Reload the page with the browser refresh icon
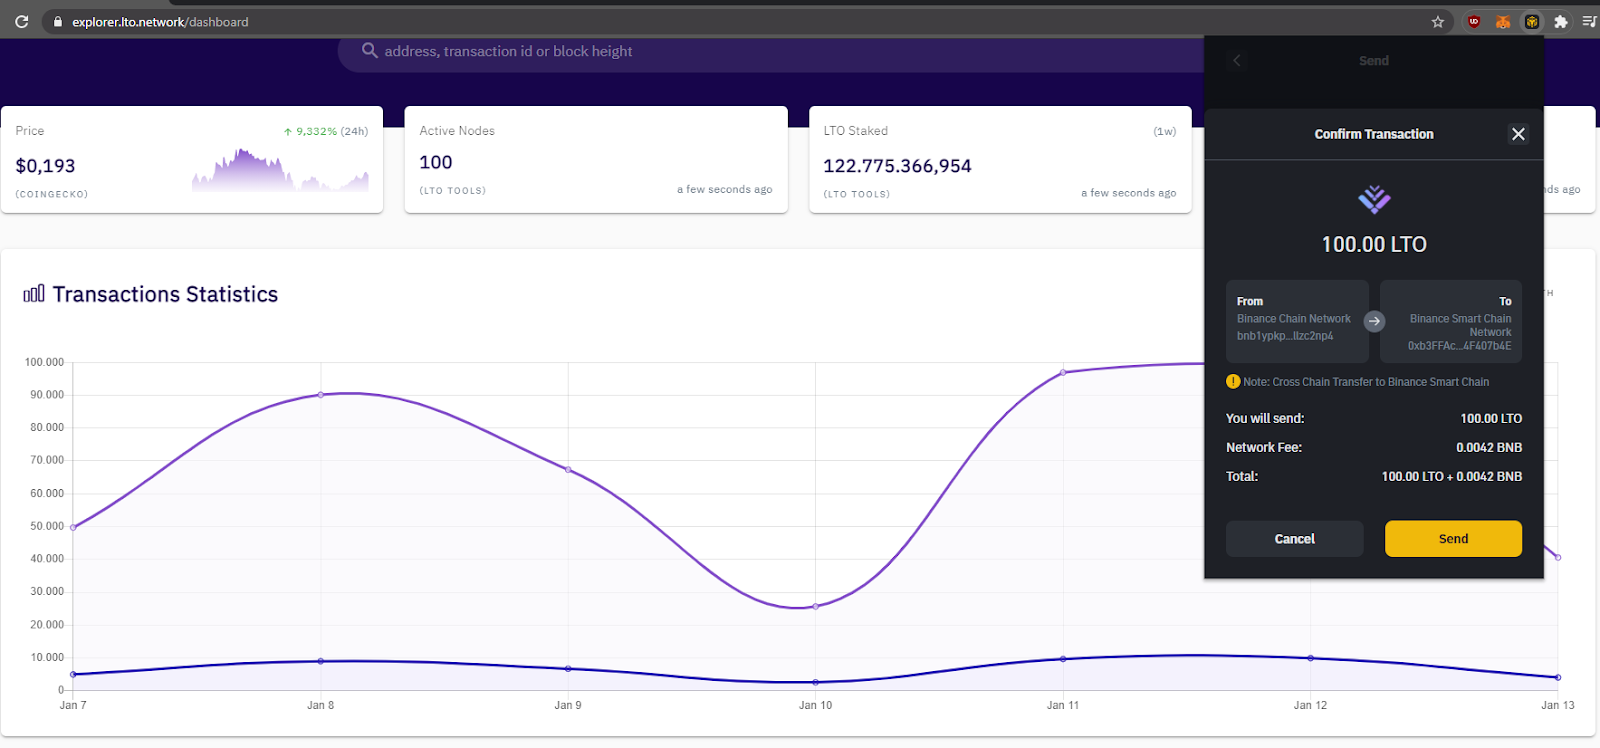 pos(21,21)
